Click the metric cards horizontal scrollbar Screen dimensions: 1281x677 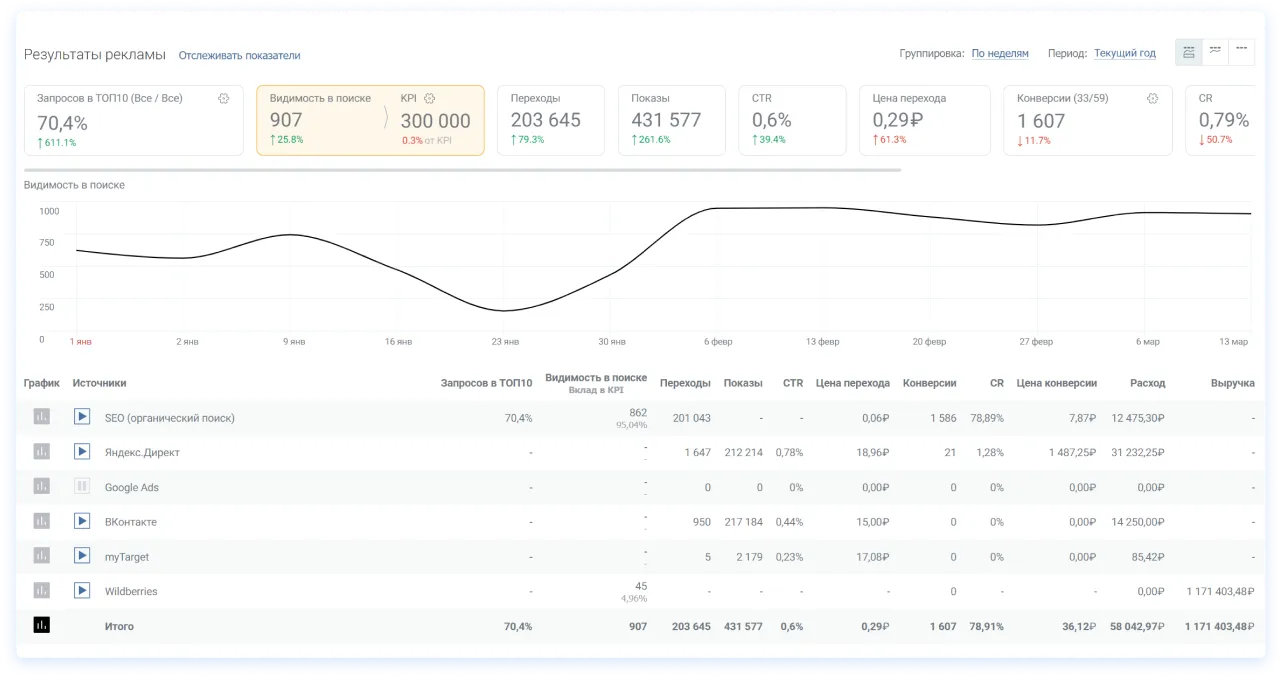pyautogui.click(x=463, y=170)
